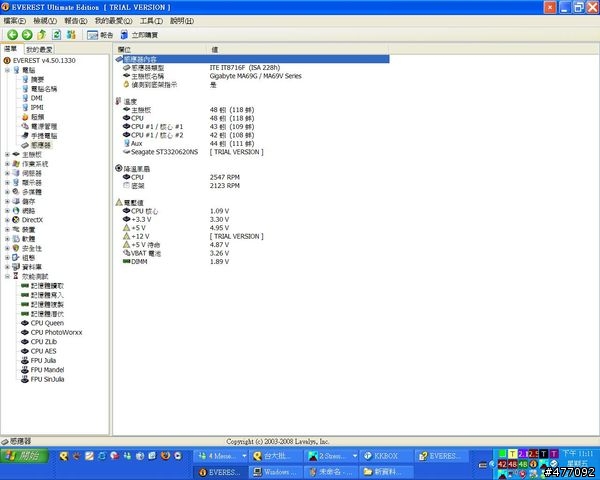Image resolution: width=600 pixels, height=480 pixels.
Task: Refresh the page using the toolbar refresh icon
Action: coord(57,35)
